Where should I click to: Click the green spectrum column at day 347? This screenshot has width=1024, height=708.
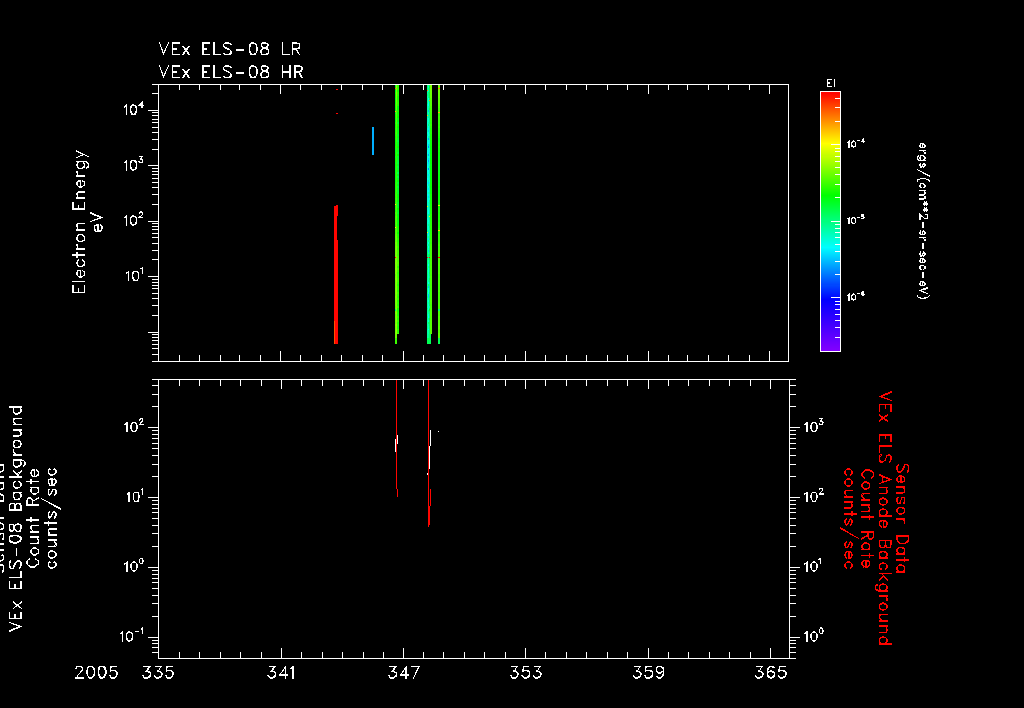point(396,214)
